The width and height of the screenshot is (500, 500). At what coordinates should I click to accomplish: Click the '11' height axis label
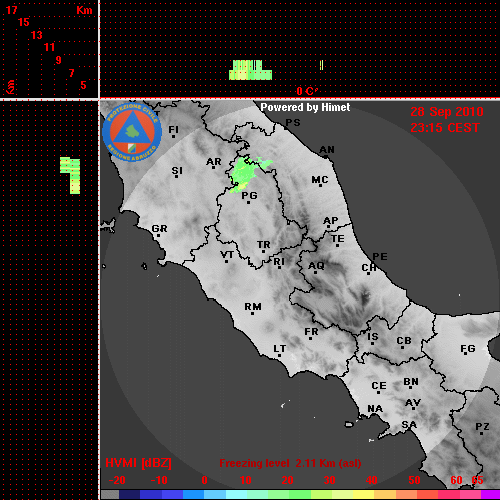pyautogui.click(x=49, y=47)
